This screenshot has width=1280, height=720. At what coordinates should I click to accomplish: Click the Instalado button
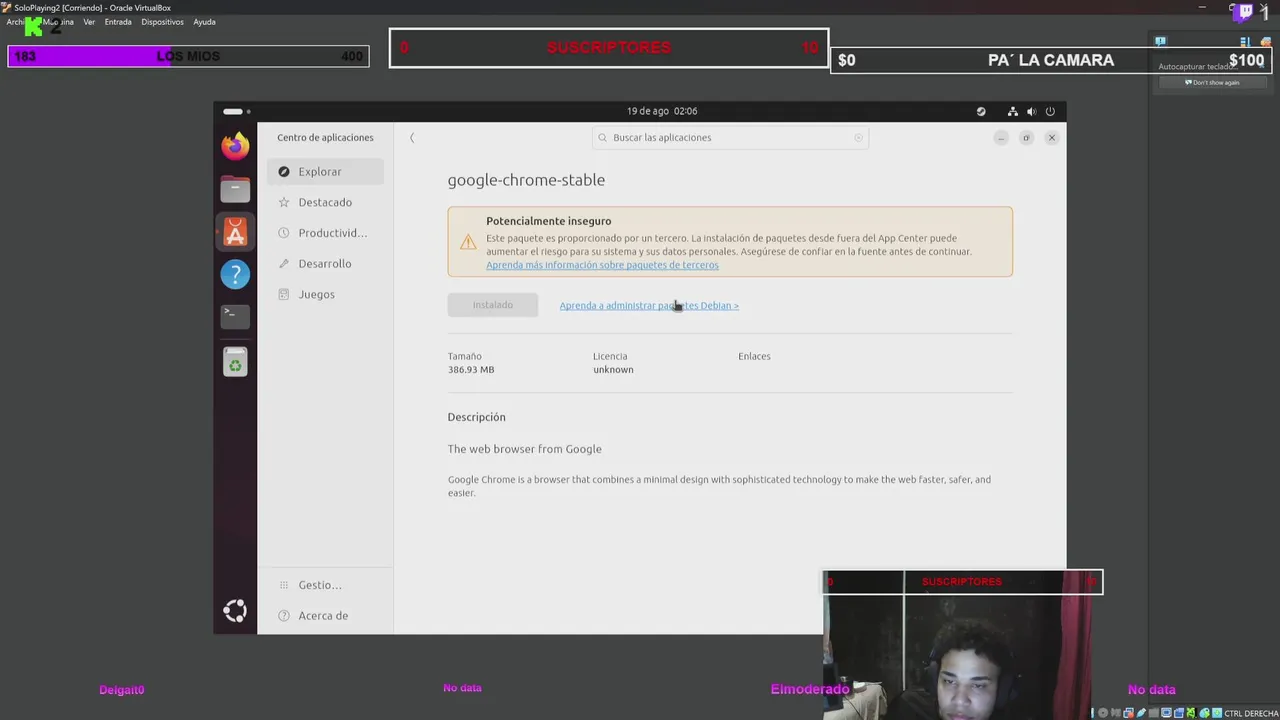coord(492,305)
